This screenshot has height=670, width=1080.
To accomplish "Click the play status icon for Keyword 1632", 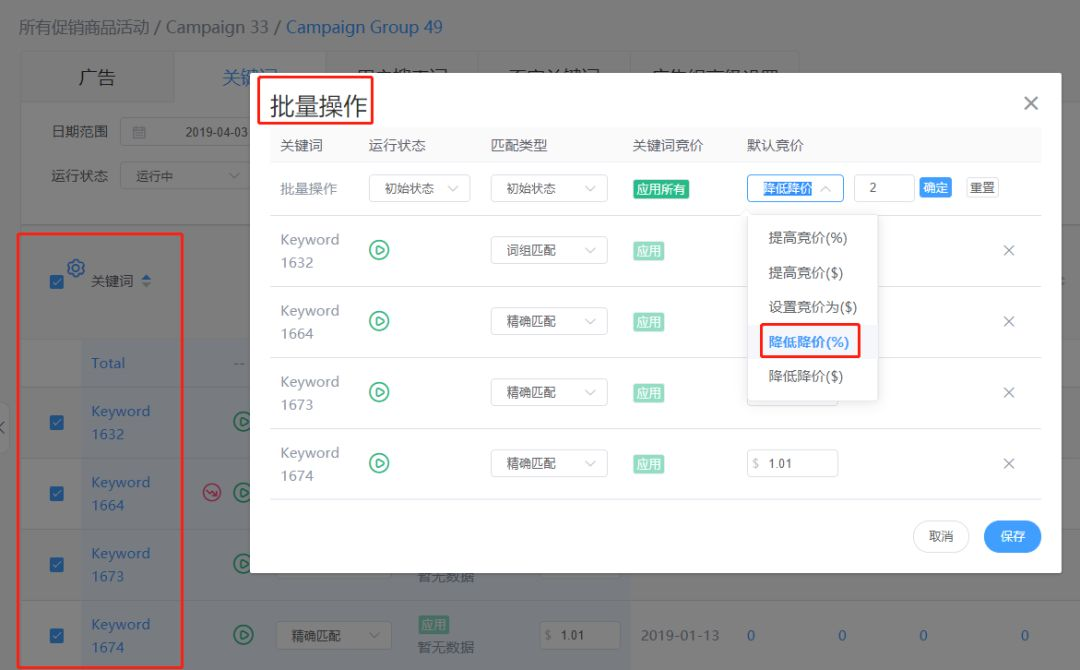I will click(379, 250).
